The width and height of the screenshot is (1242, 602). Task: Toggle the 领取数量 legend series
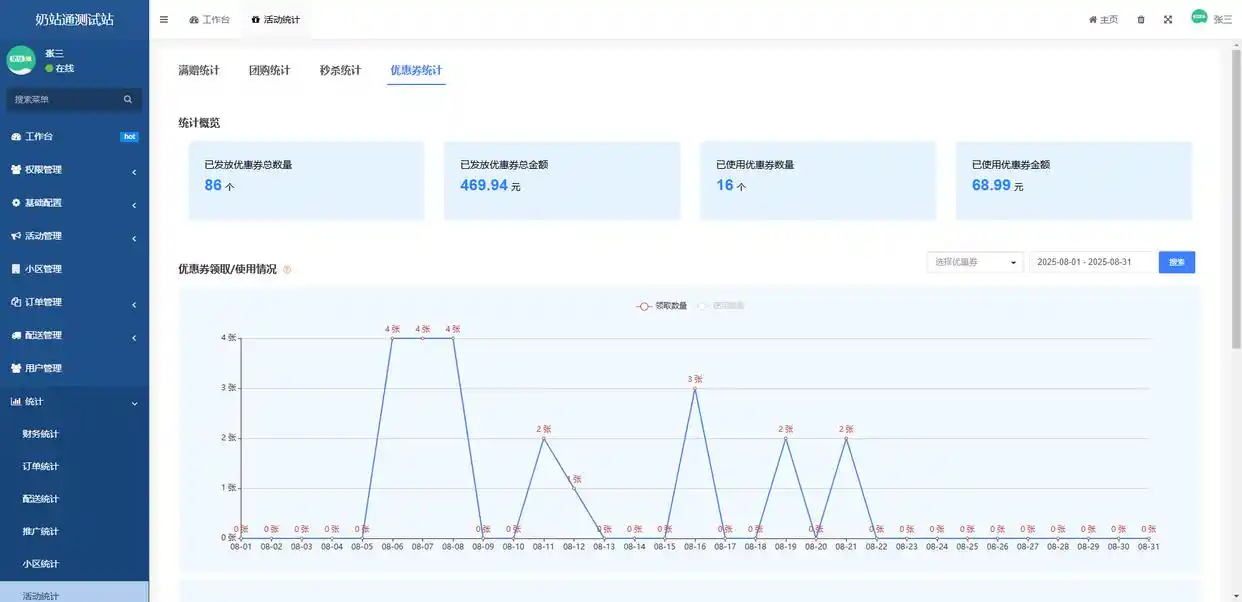[x=662, y=306]
